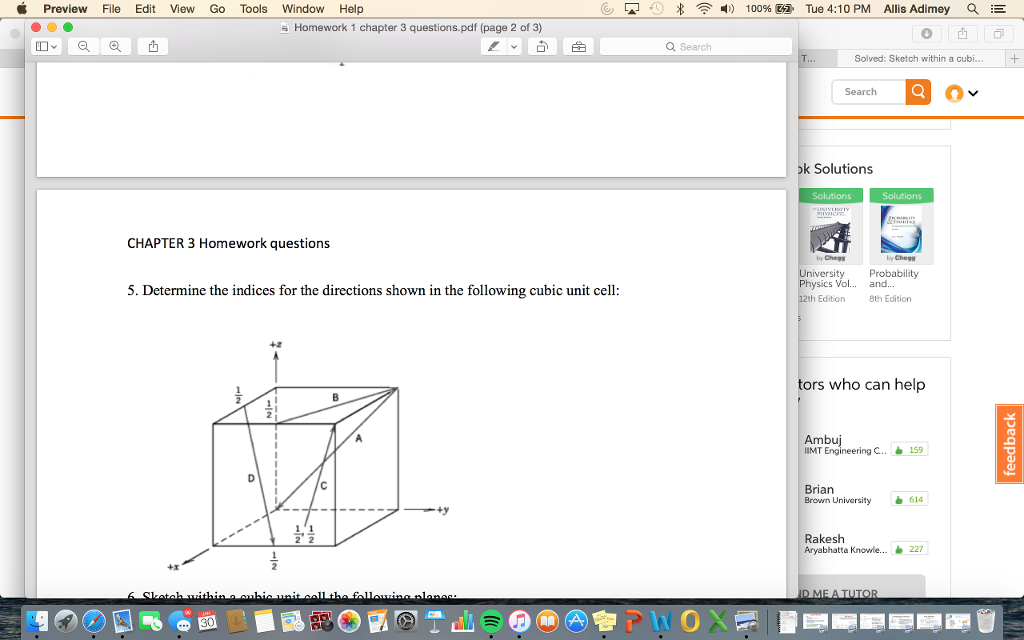Expand the Chegg user account menu
The image size is (1024, 640).
[x=960, y=93]
